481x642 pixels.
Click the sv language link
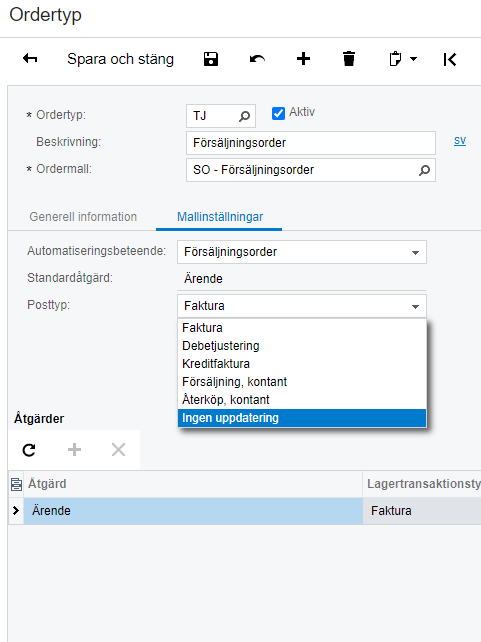click(460, 141)
